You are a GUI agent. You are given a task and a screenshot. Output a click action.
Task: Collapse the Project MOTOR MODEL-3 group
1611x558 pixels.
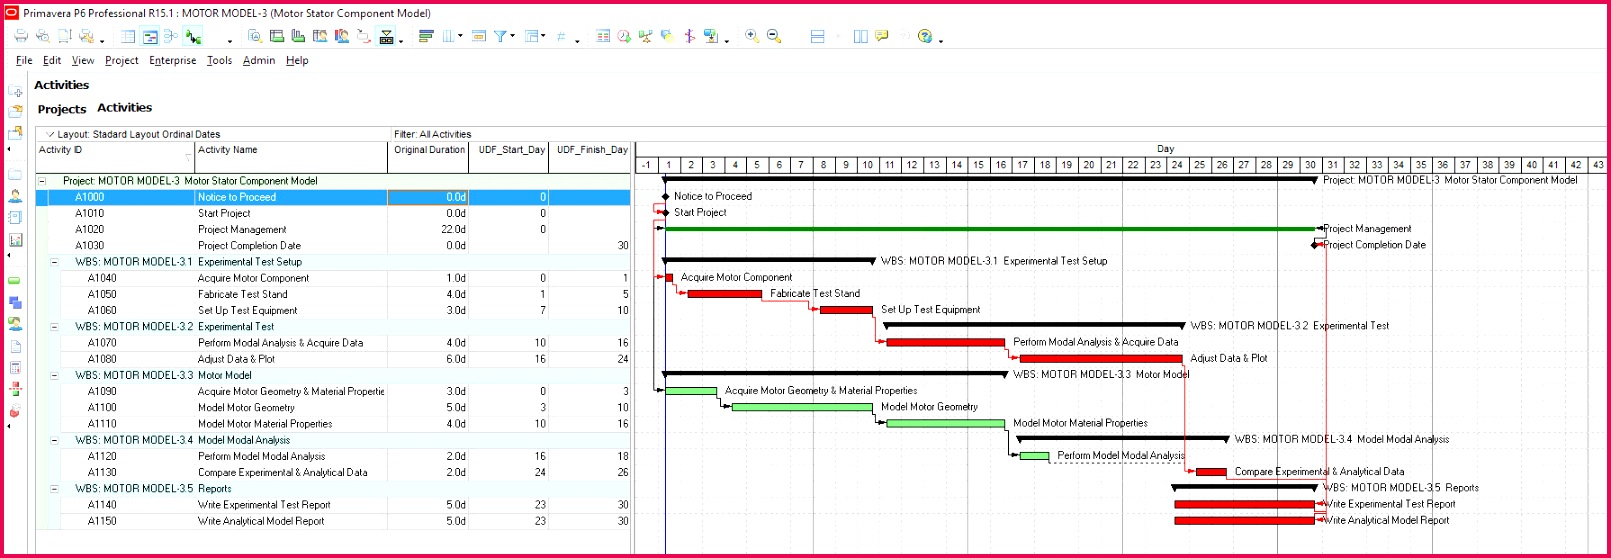[42, 181]
